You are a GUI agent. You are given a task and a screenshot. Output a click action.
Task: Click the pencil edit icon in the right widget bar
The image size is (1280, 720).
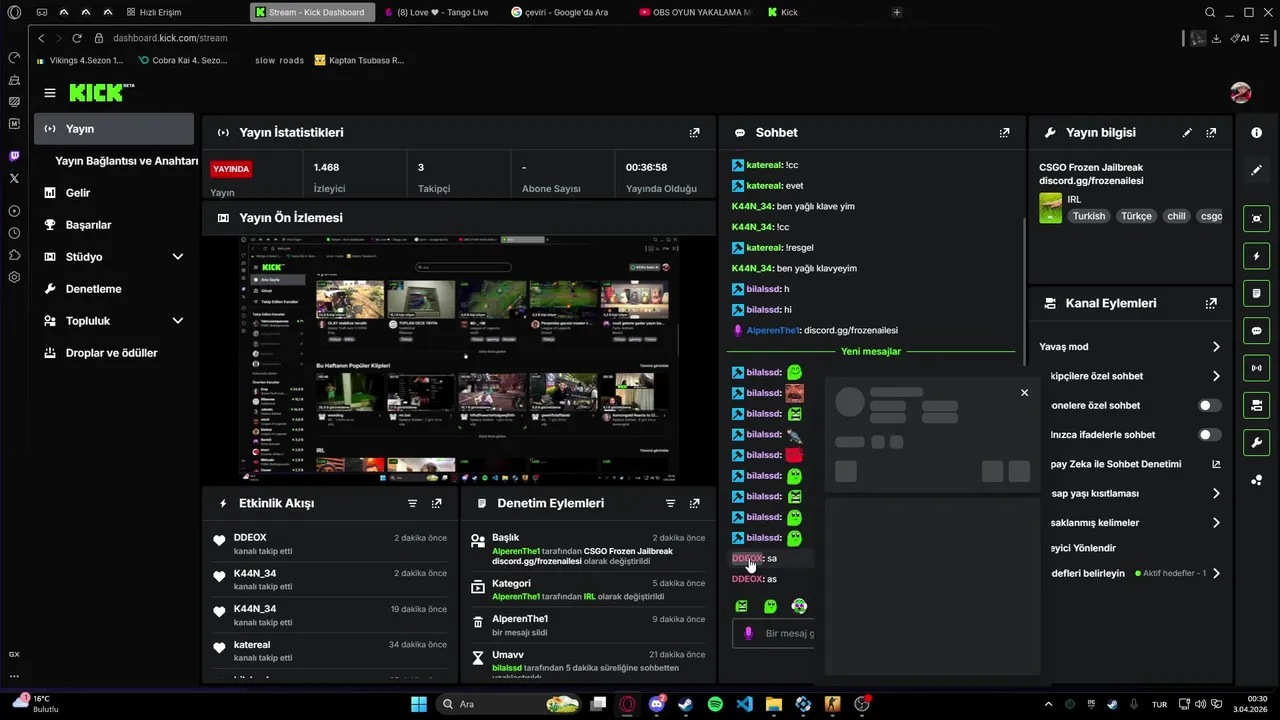[1256, 170]
